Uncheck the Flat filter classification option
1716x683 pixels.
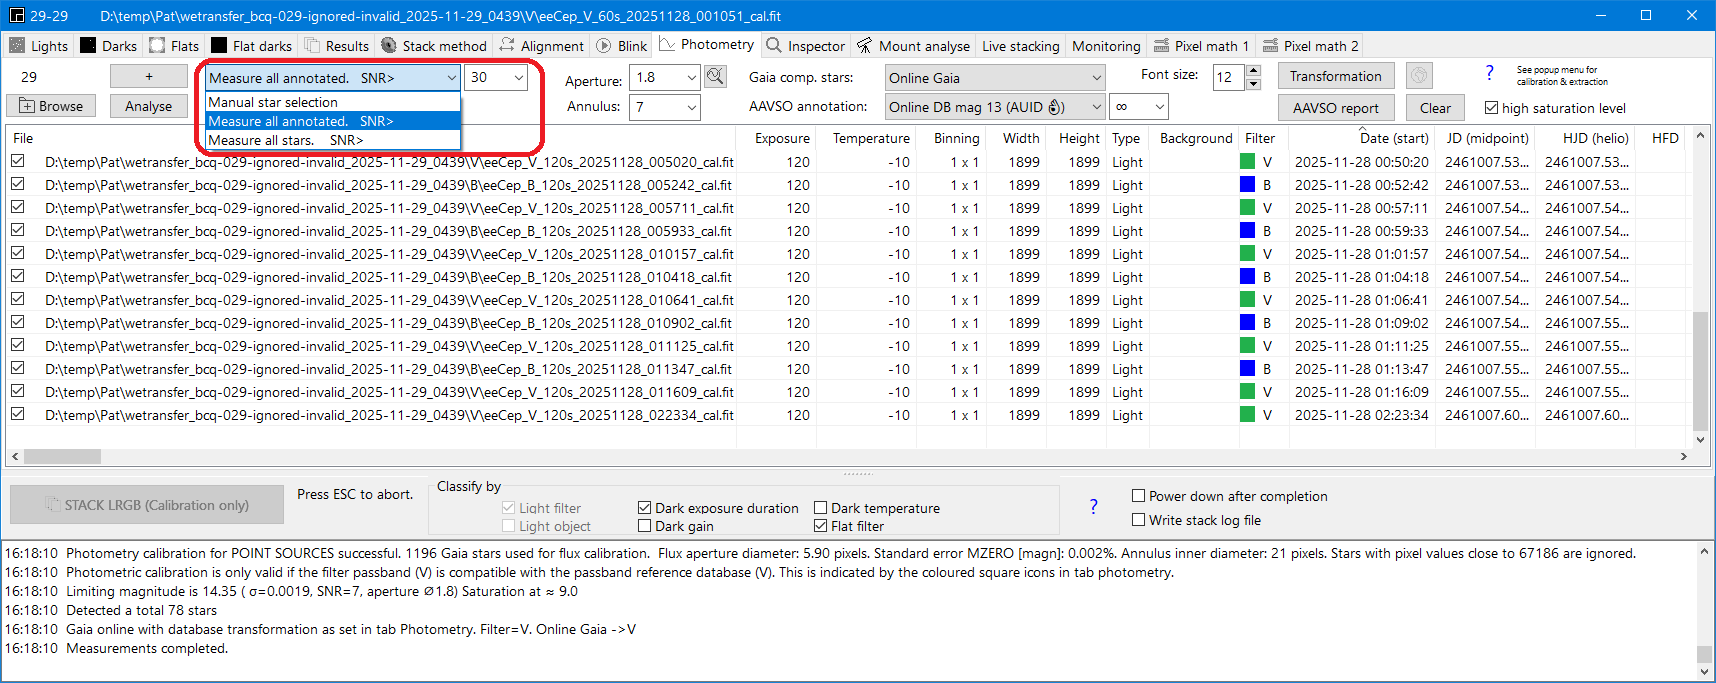tap(820, 526)
